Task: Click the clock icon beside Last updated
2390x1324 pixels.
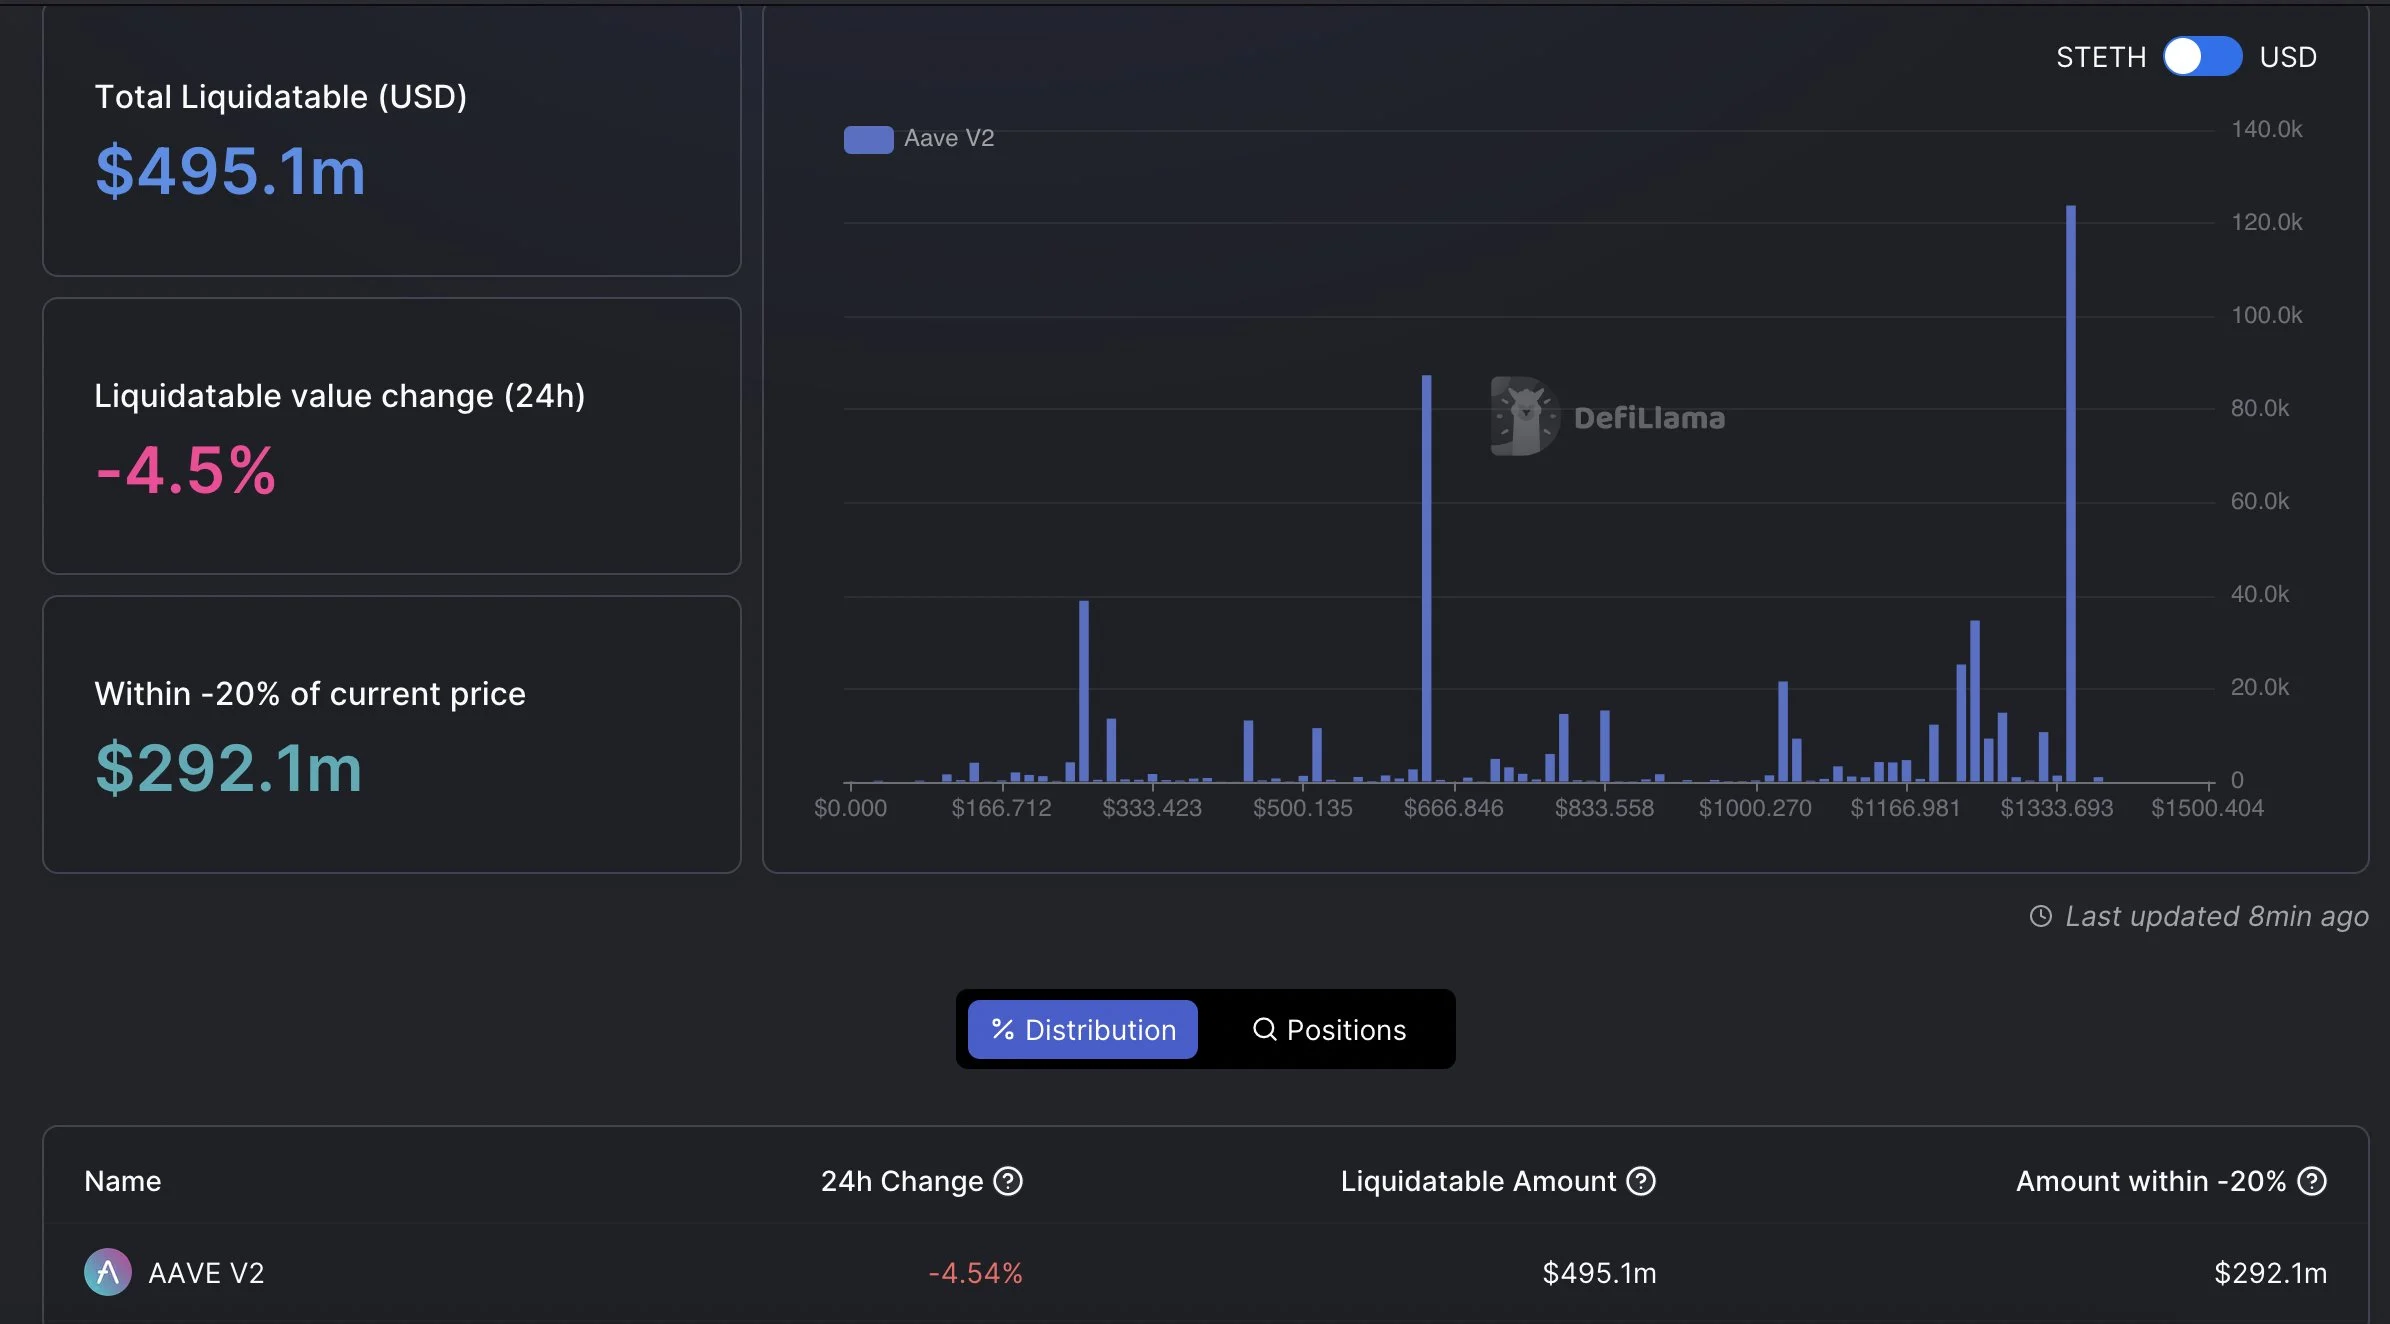Action: pyautogui.click(x=2040, y=916)
